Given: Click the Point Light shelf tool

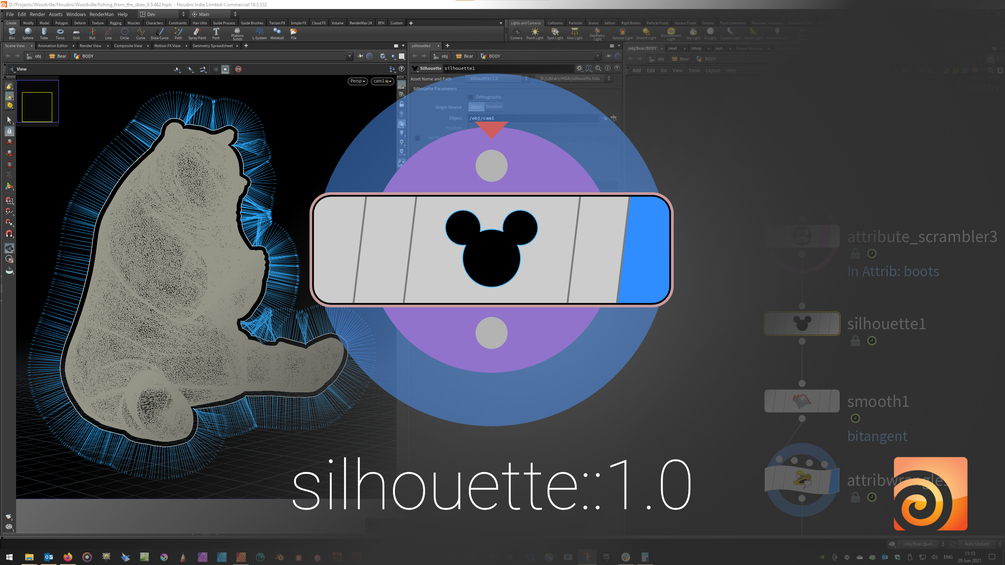Looking at the screenshot, I should [535, 33].
